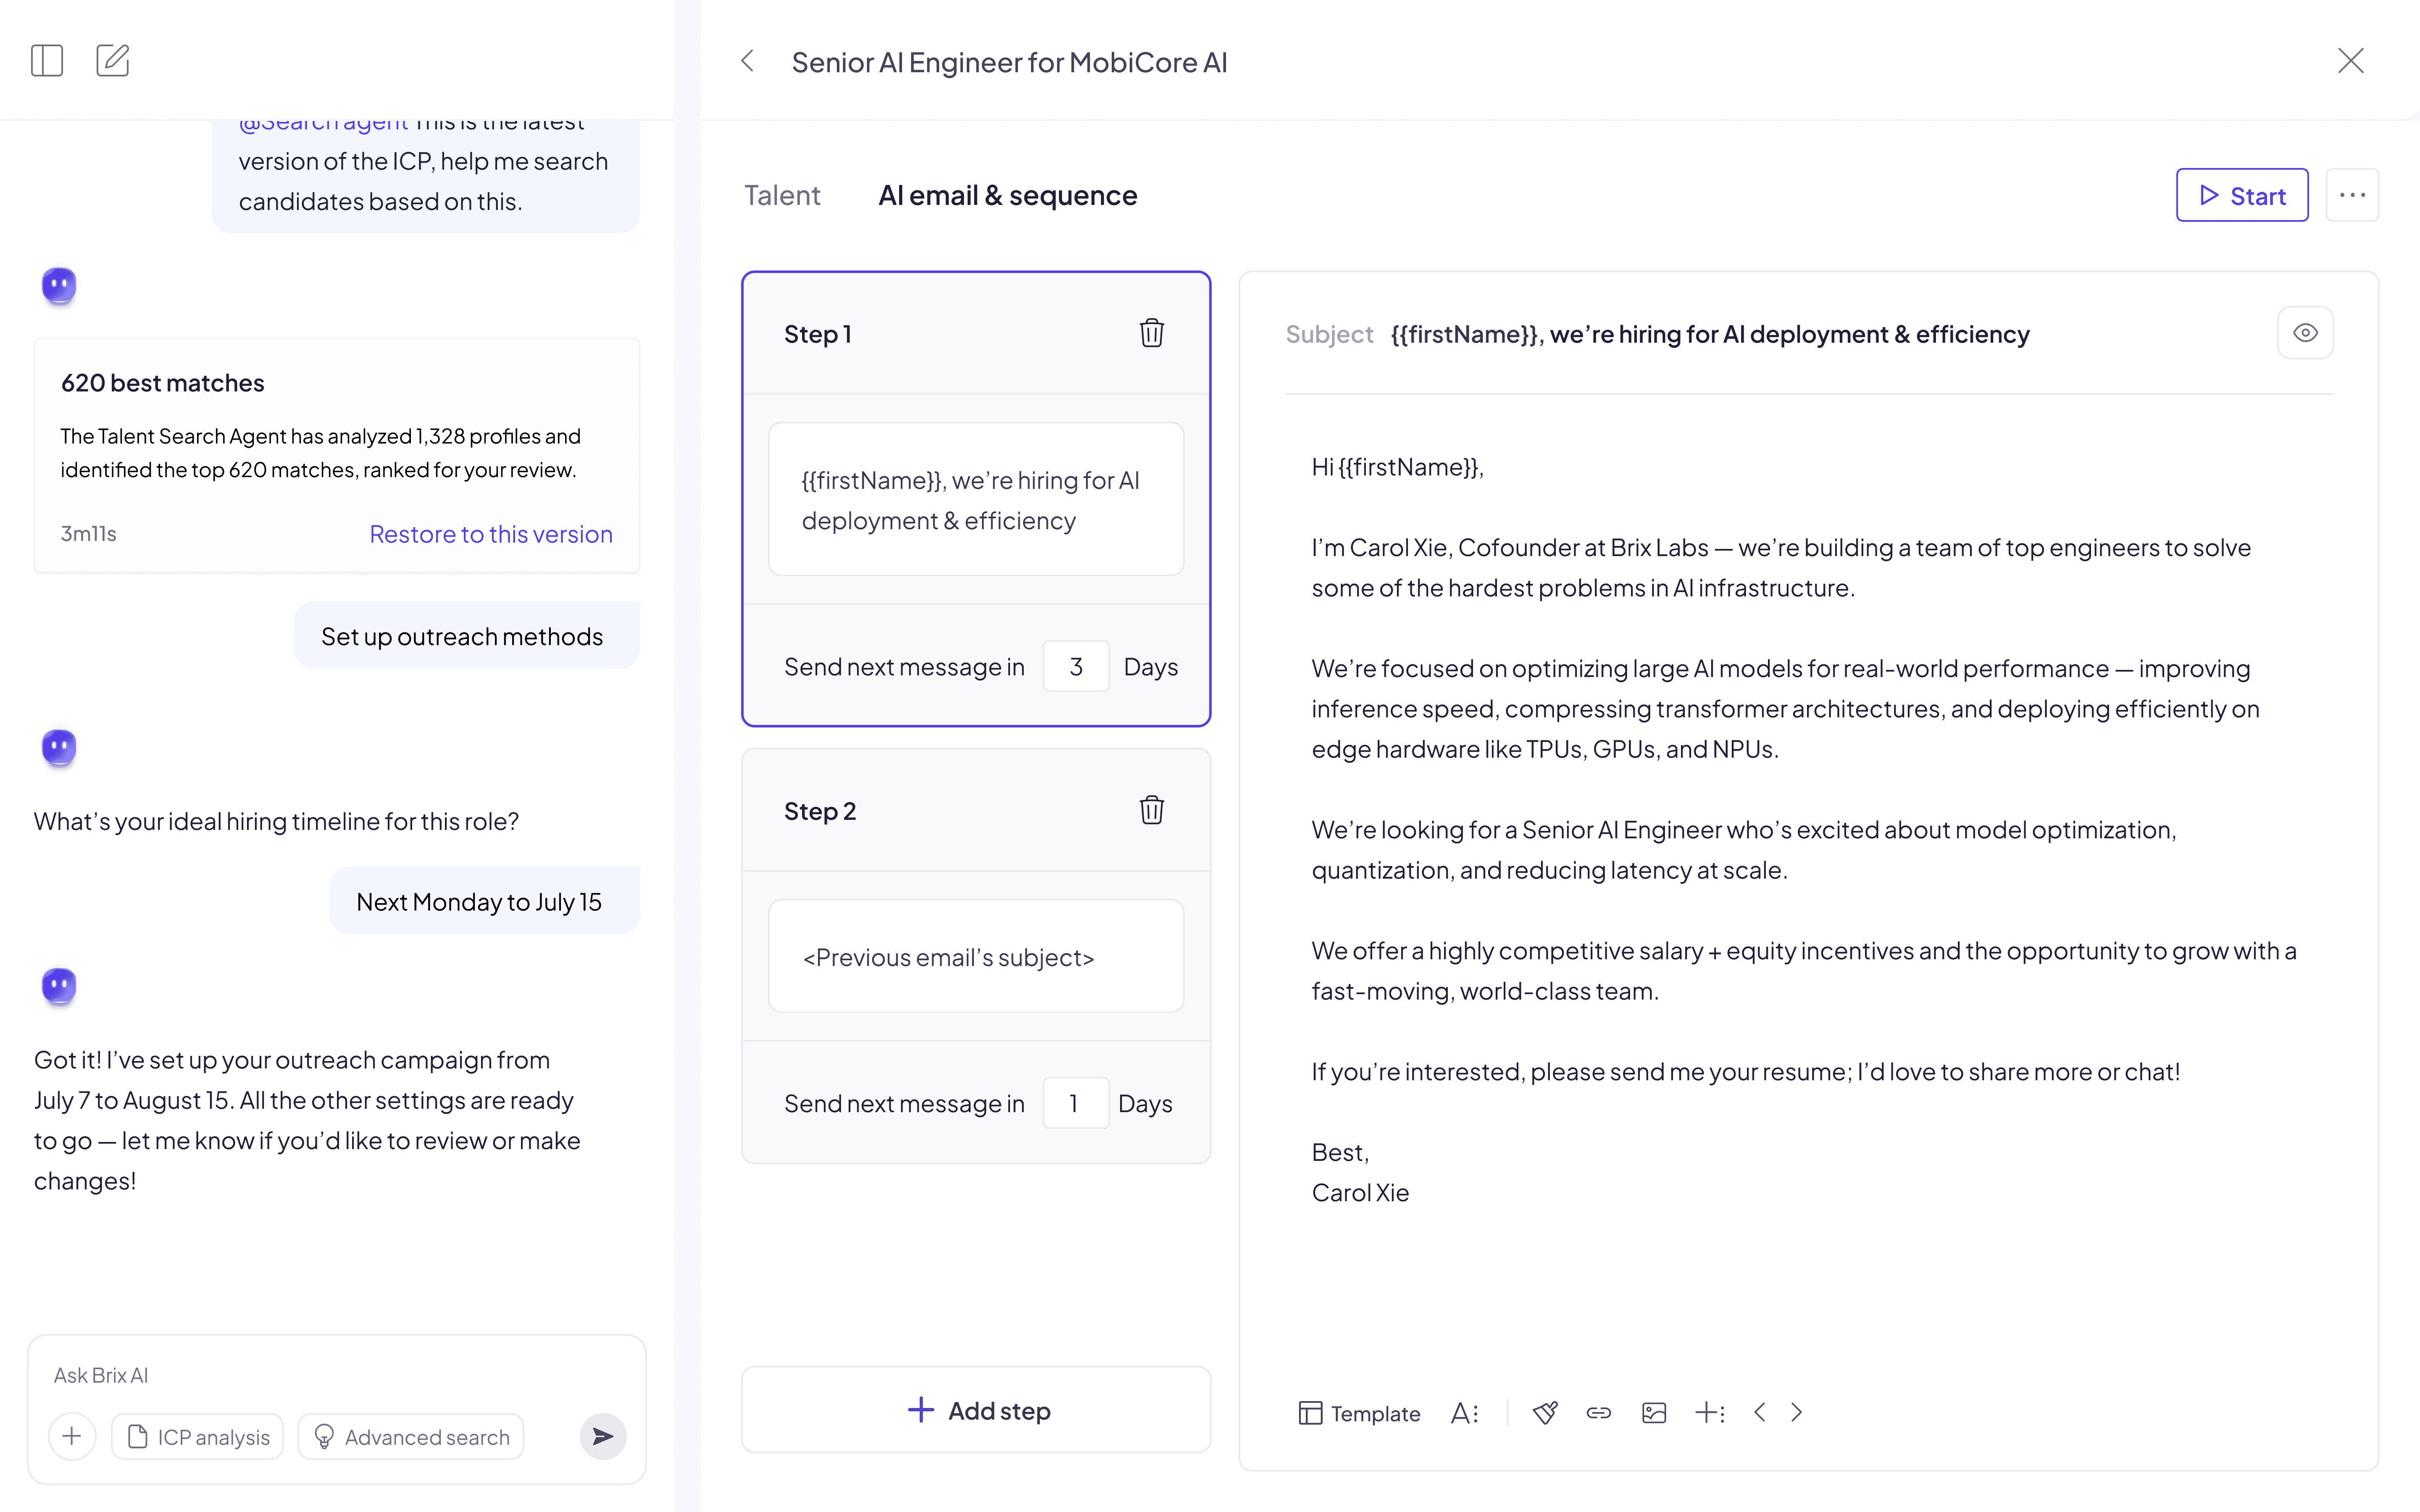The width and height of the screenshot is (2420, 1512).
Task: Open the plus insert options menu
Action: (1709, 1412)
